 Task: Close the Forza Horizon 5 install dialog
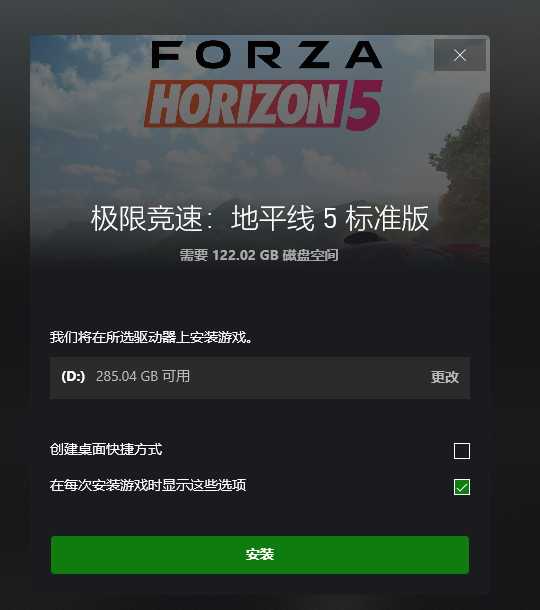(459, 55)
